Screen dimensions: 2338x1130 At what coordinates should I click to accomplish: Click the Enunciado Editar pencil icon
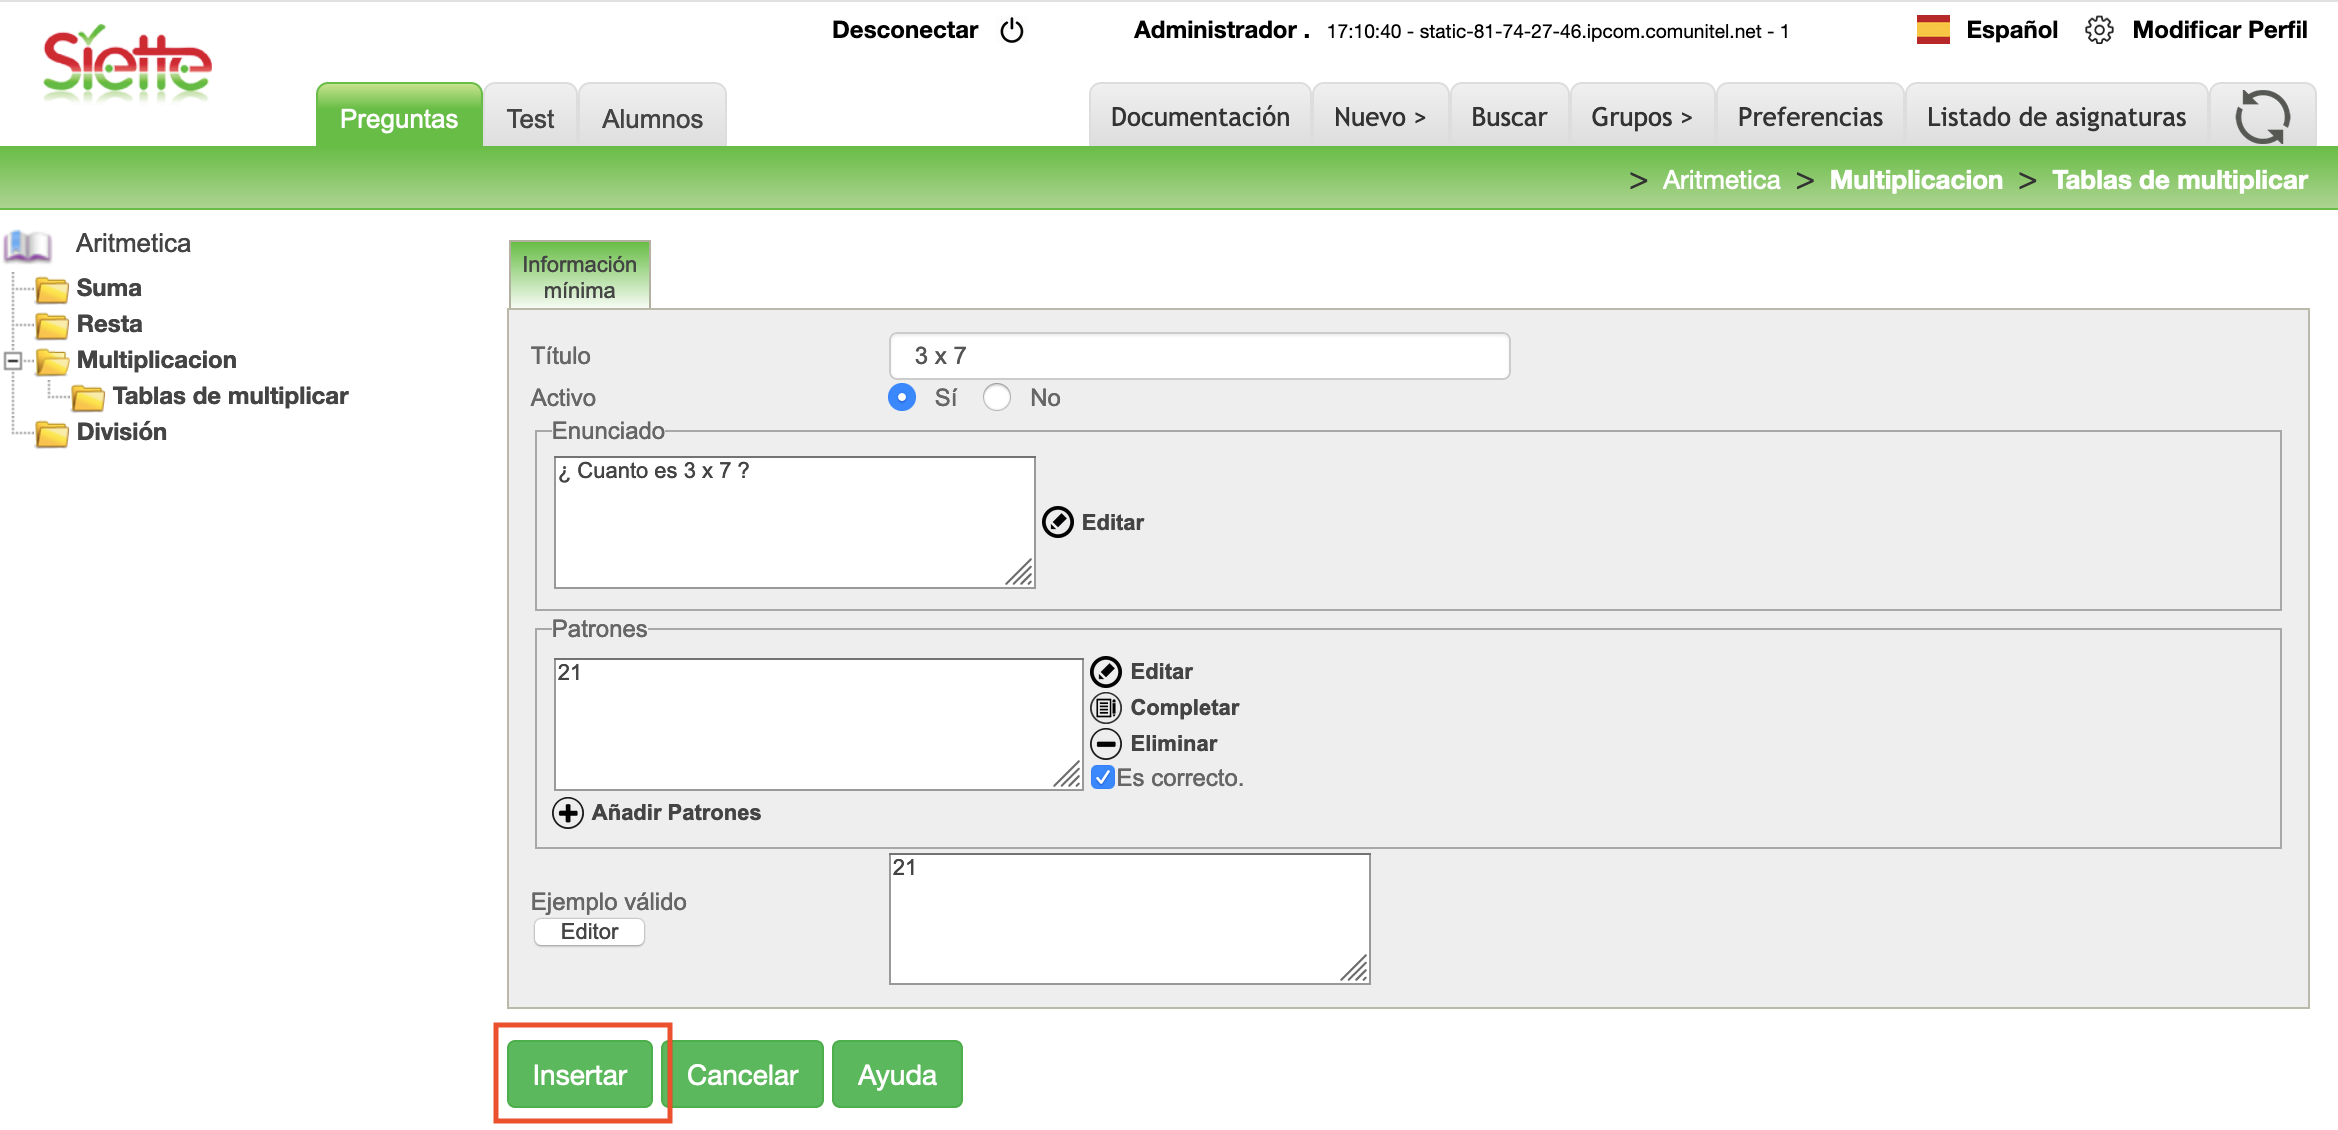pos(1057,522)
